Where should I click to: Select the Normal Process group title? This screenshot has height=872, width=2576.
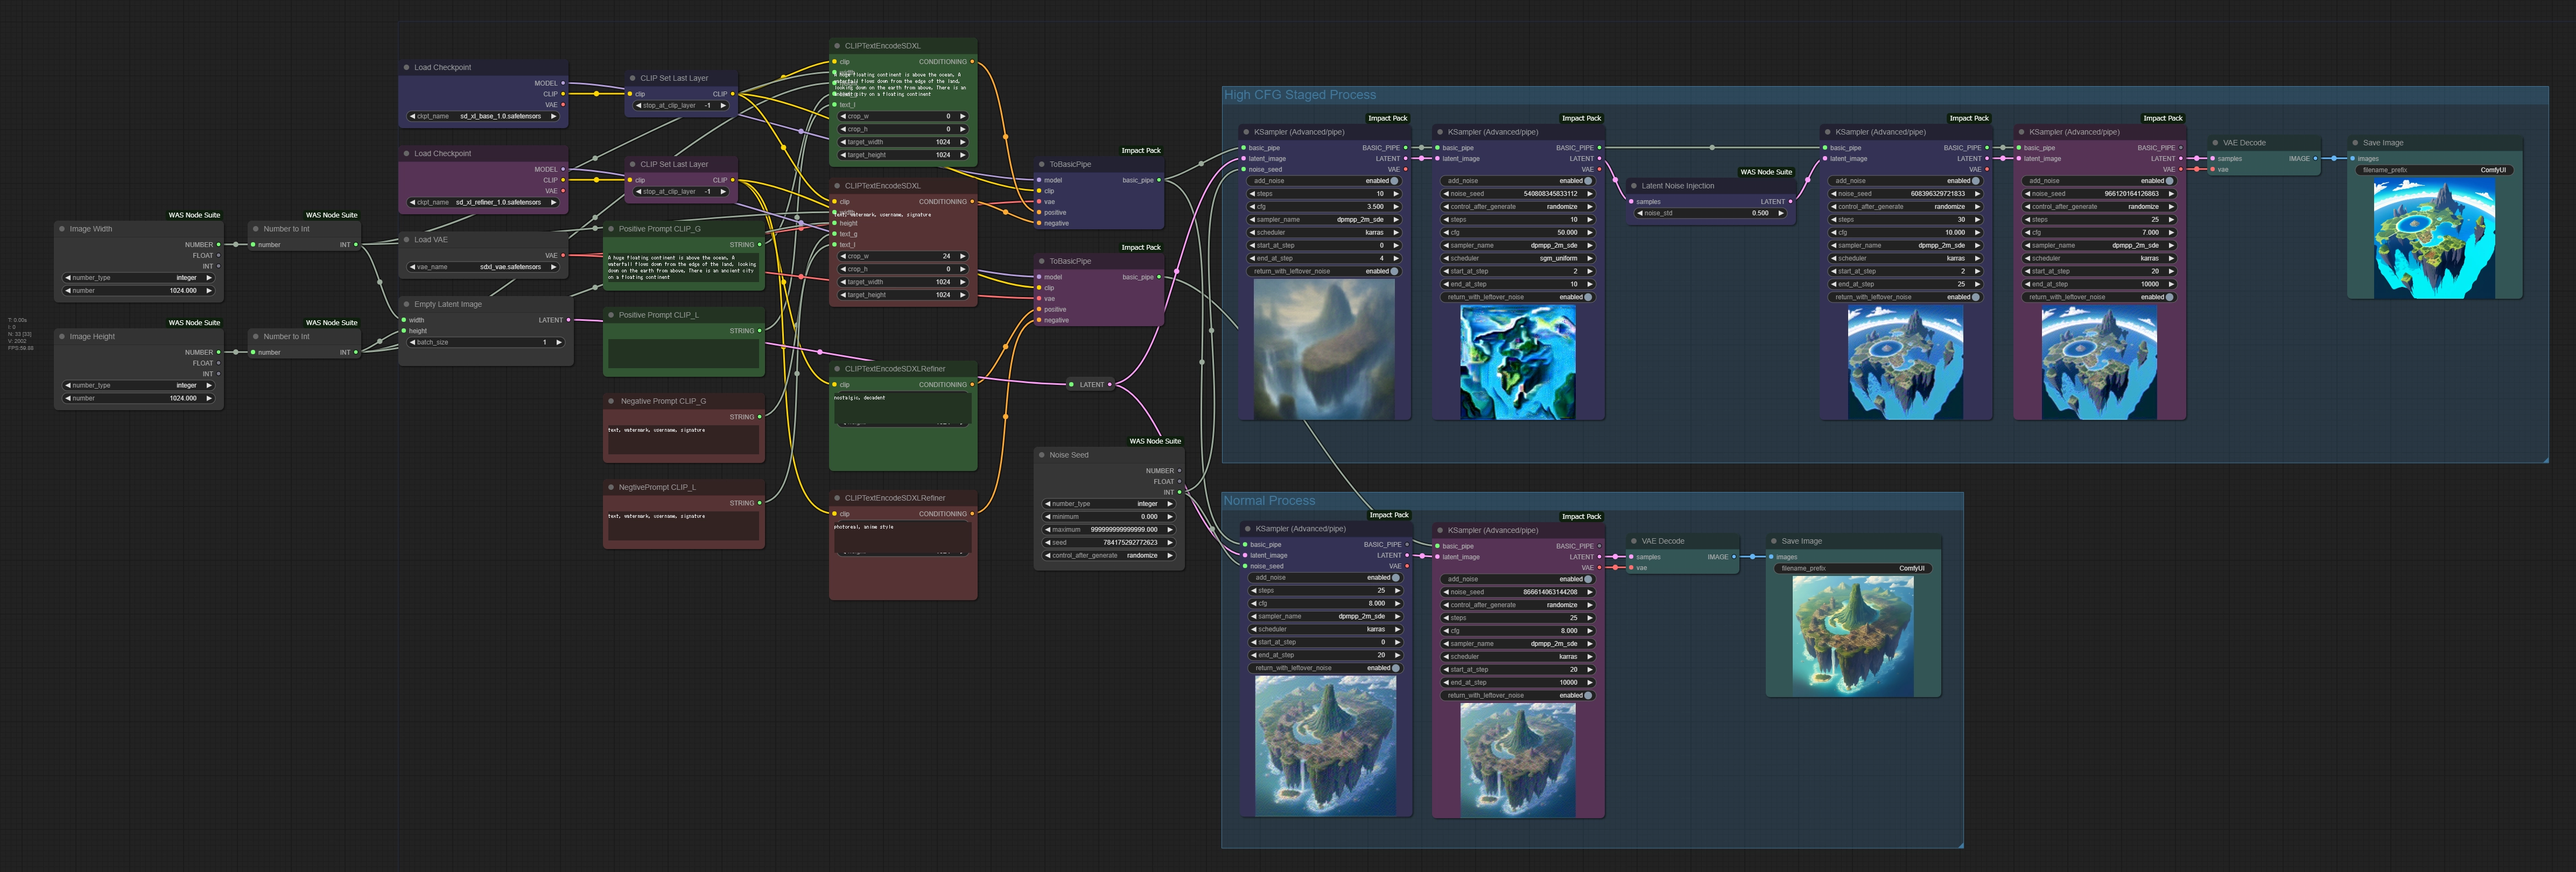[x=1269, y=501]
